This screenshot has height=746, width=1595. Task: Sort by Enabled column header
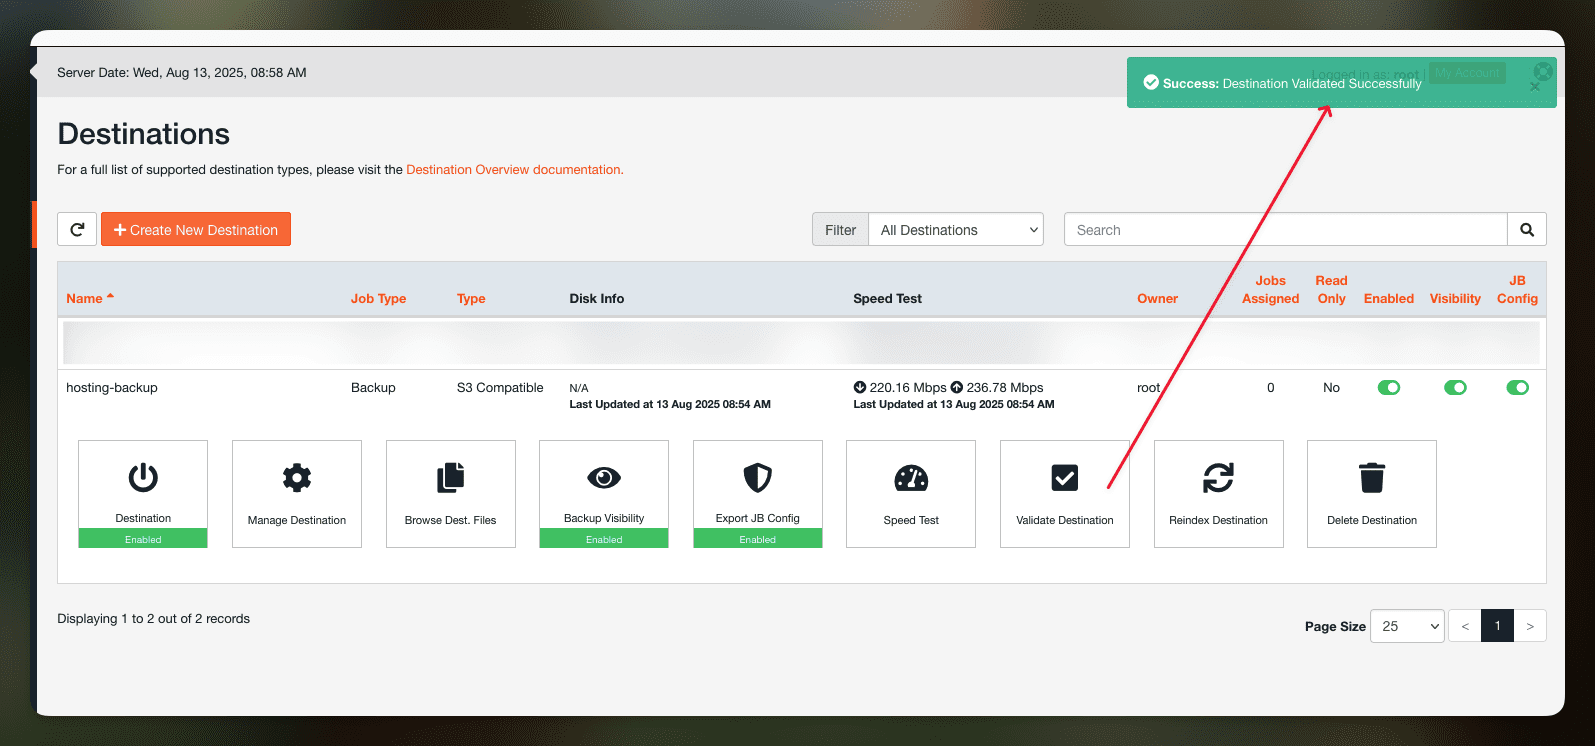1388,298
